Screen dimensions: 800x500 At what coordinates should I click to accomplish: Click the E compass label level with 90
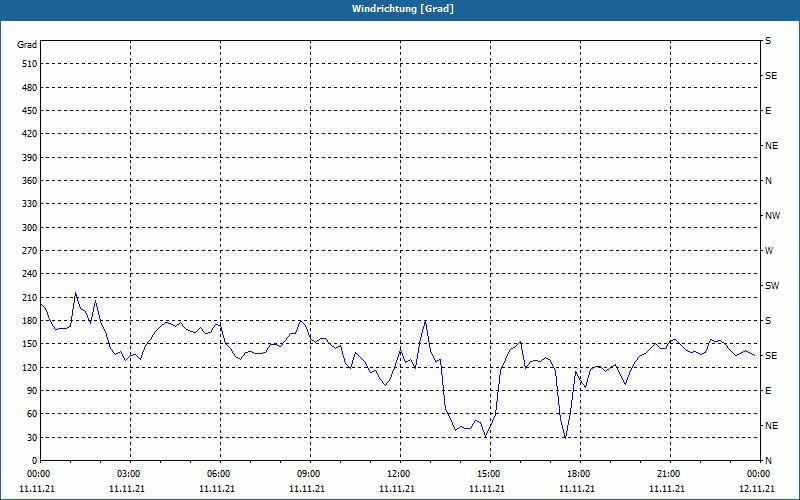768,391
